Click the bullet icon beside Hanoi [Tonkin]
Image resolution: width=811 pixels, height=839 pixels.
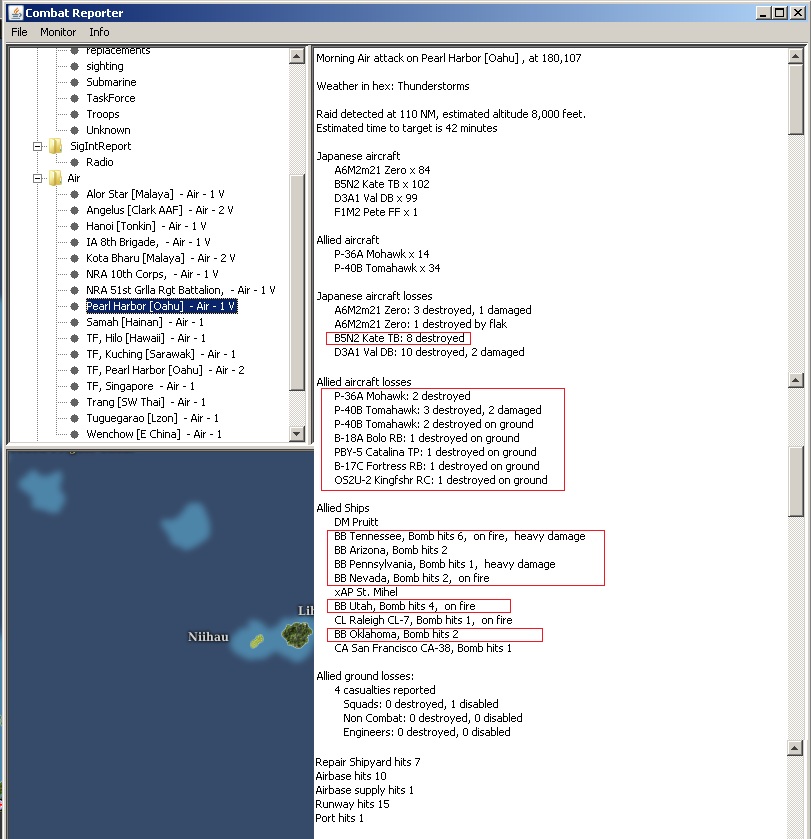75,226
